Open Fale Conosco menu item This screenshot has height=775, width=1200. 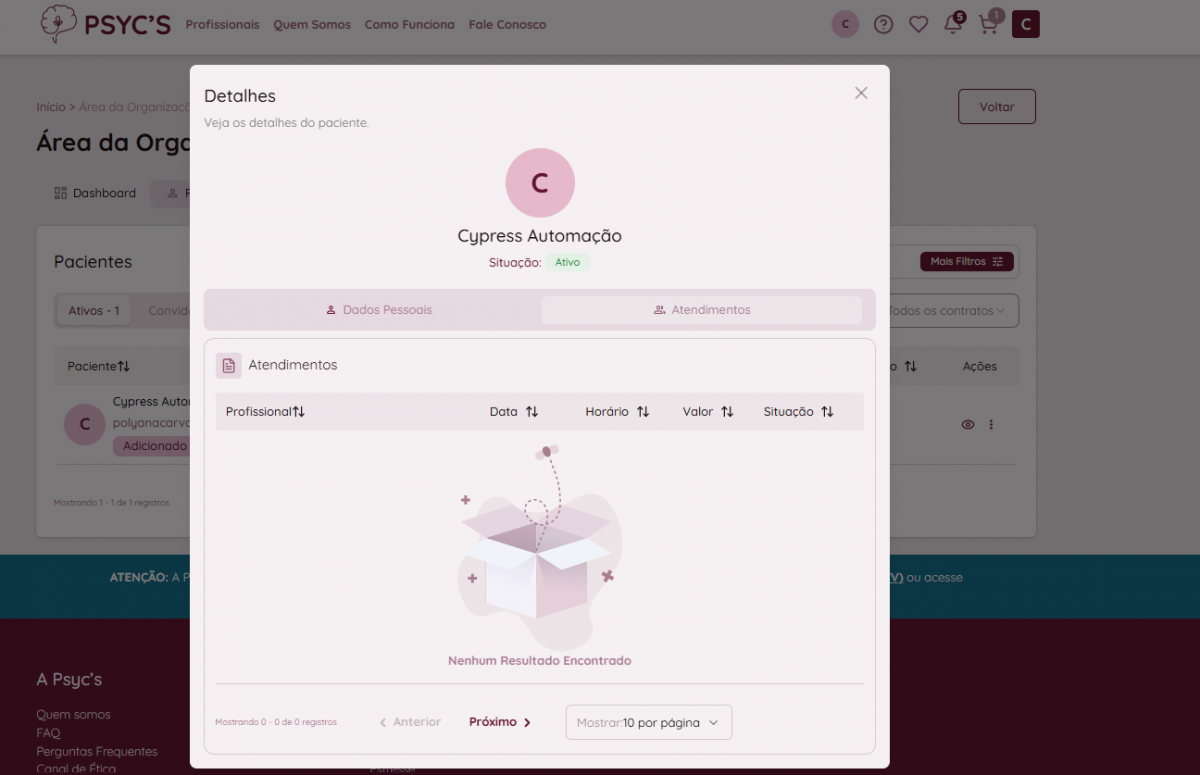tap(507, 24)
